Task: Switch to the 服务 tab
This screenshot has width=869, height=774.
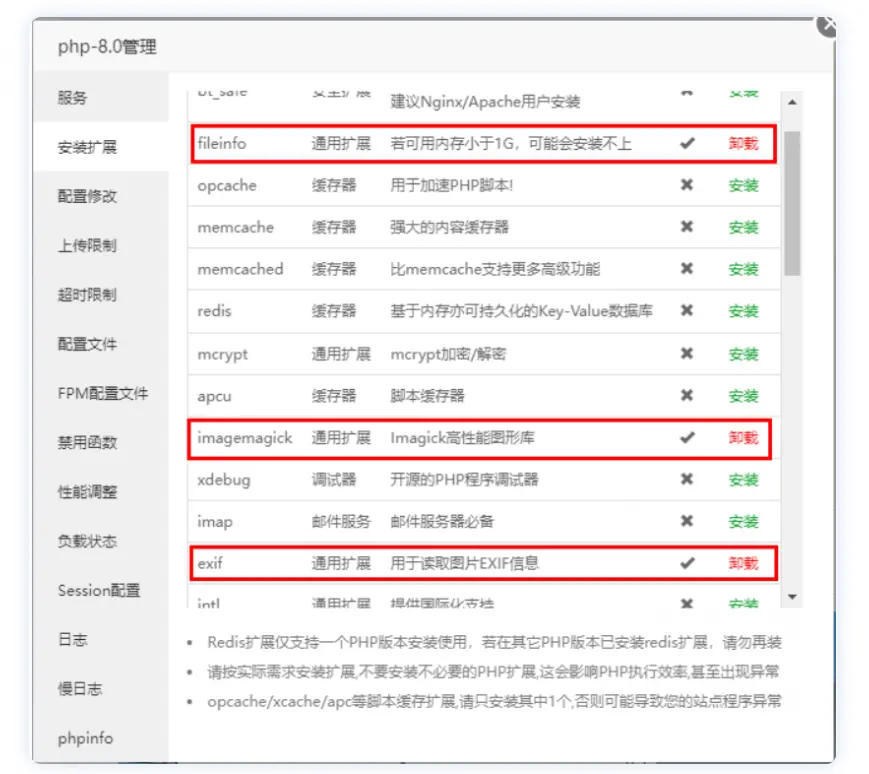Action: click(74, 97)
